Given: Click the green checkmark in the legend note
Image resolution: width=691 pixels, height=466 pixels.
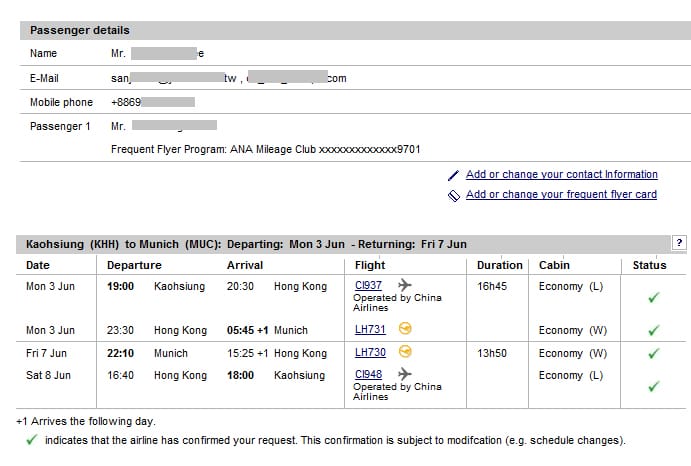Looking at the screenshot, I should pyautogui.click(x=32, y=440).
